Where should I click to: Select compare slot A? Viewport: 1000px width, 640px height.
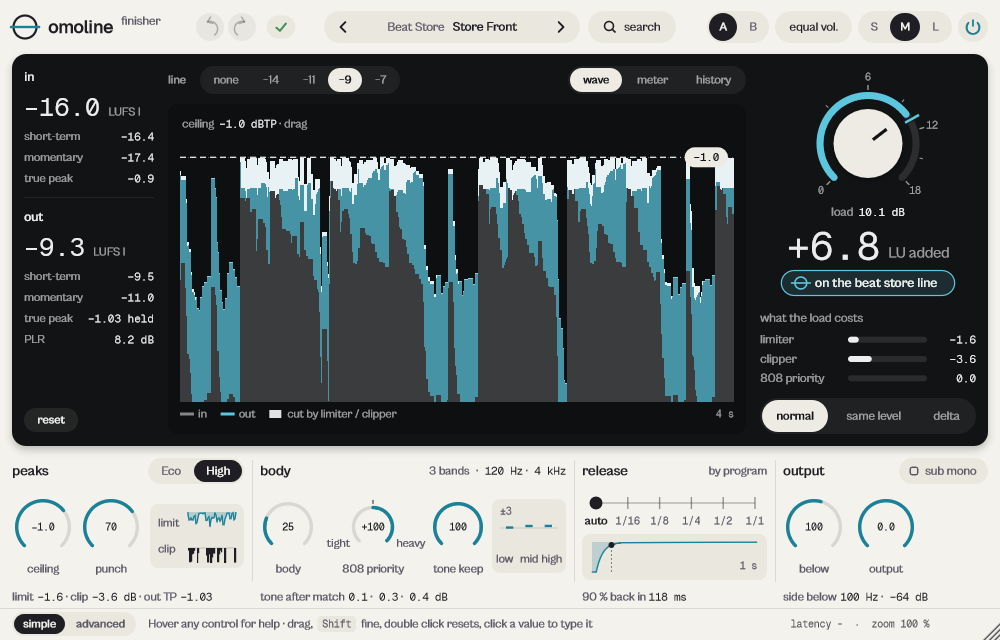[723, 27]
